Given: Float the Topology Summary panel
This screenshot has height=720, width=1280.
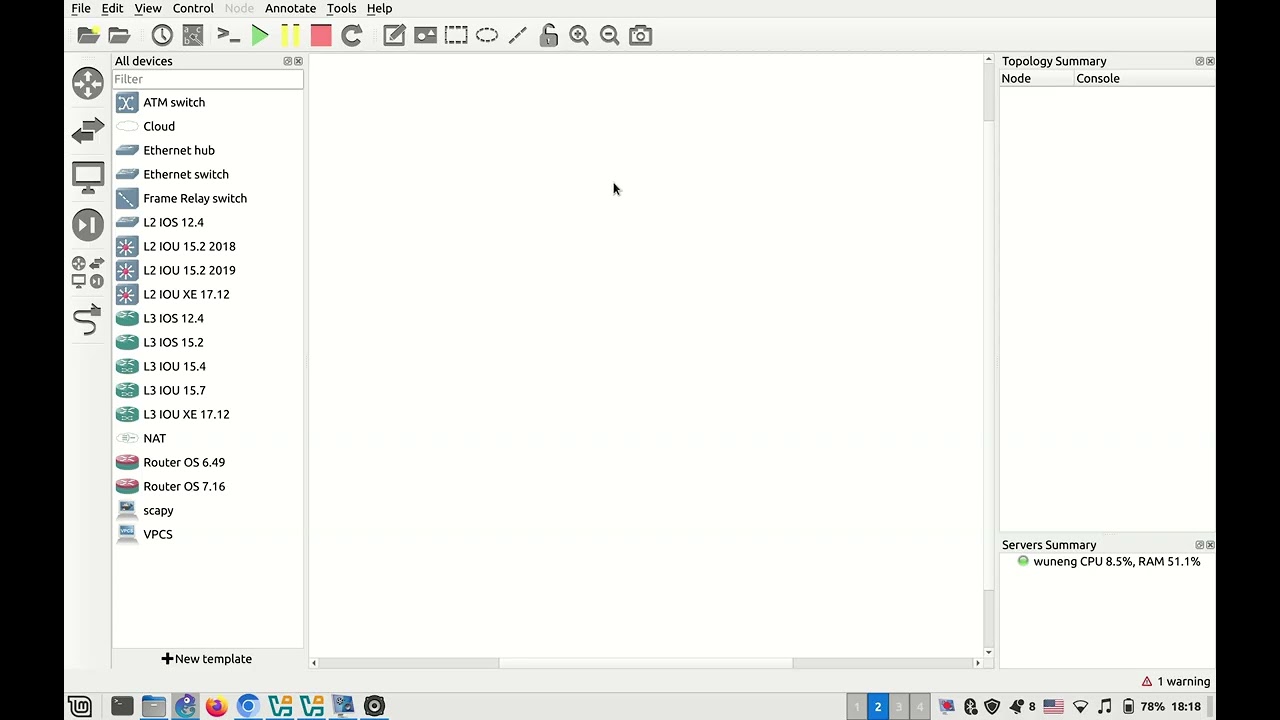Looking at the screenshot, I should [x=1200, y=61].
